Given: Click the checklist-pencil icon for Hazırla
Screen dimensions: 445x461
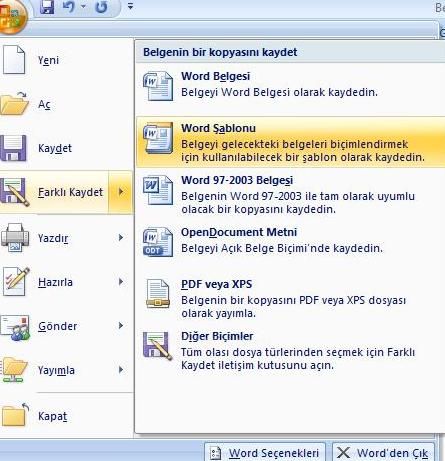Looking at the screenshot, I should (x=16, y=282).
